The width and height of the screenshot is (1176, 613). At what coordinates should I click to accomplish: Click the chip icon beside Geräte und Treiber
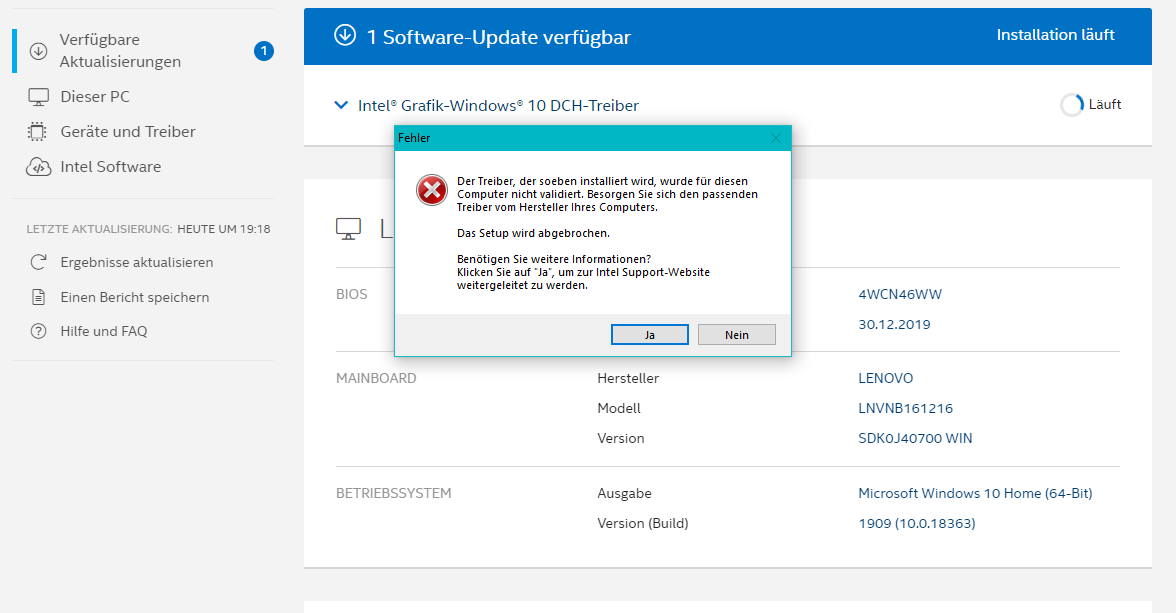click(x=37, y=132)
